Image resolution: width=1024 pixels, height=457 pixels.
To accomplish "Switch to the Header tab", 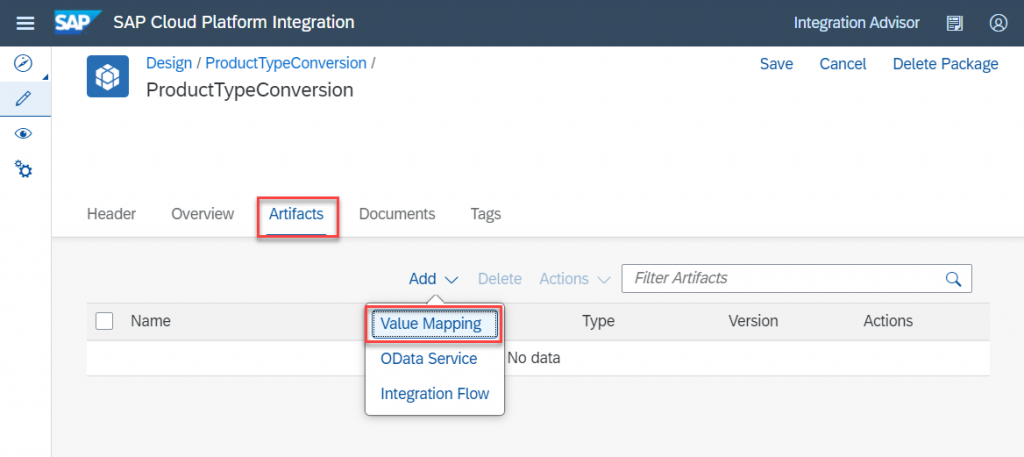I will pyautogui.click(x=111, y=214).
